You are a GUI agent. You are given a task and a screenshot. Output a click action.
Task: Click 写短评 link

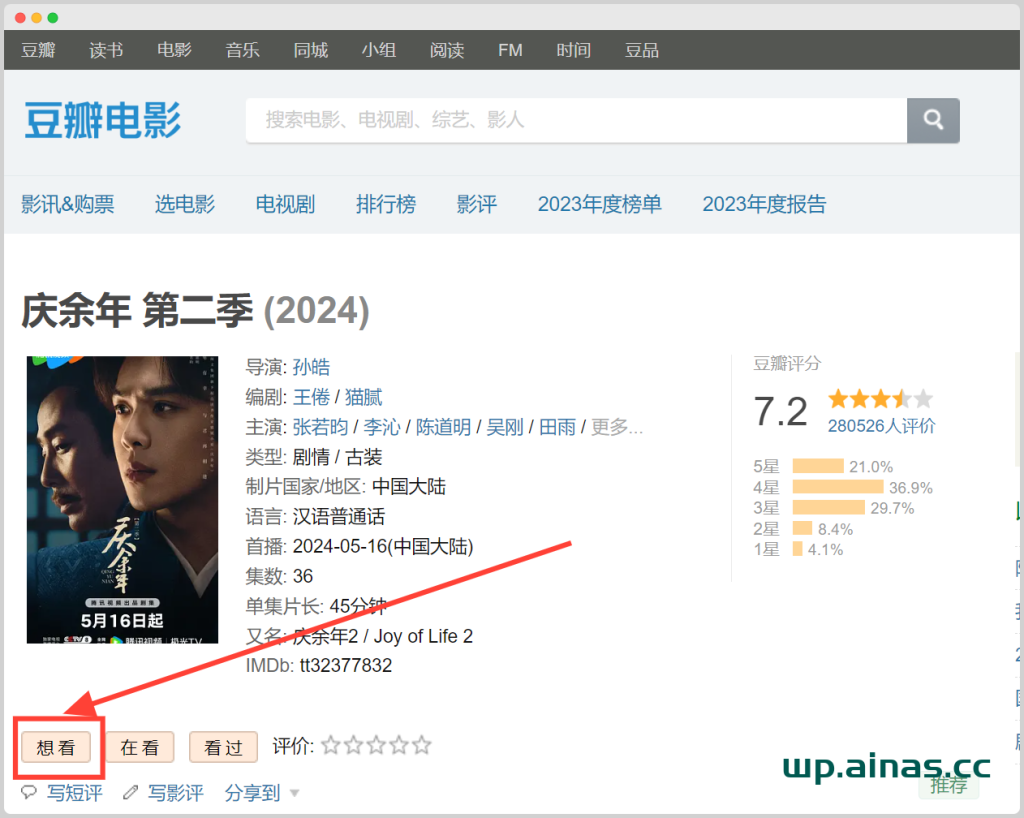tap(74, 793)
